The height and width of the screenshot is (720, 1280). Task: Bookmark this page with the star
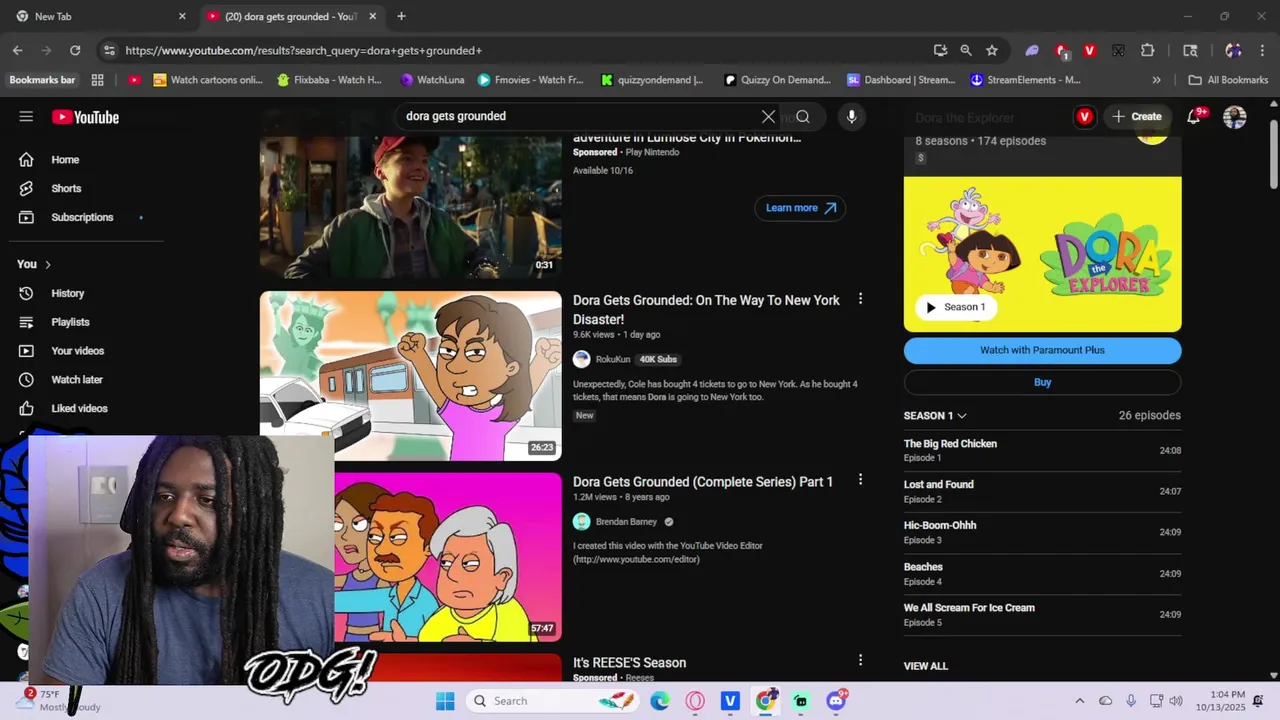(992, 50)
